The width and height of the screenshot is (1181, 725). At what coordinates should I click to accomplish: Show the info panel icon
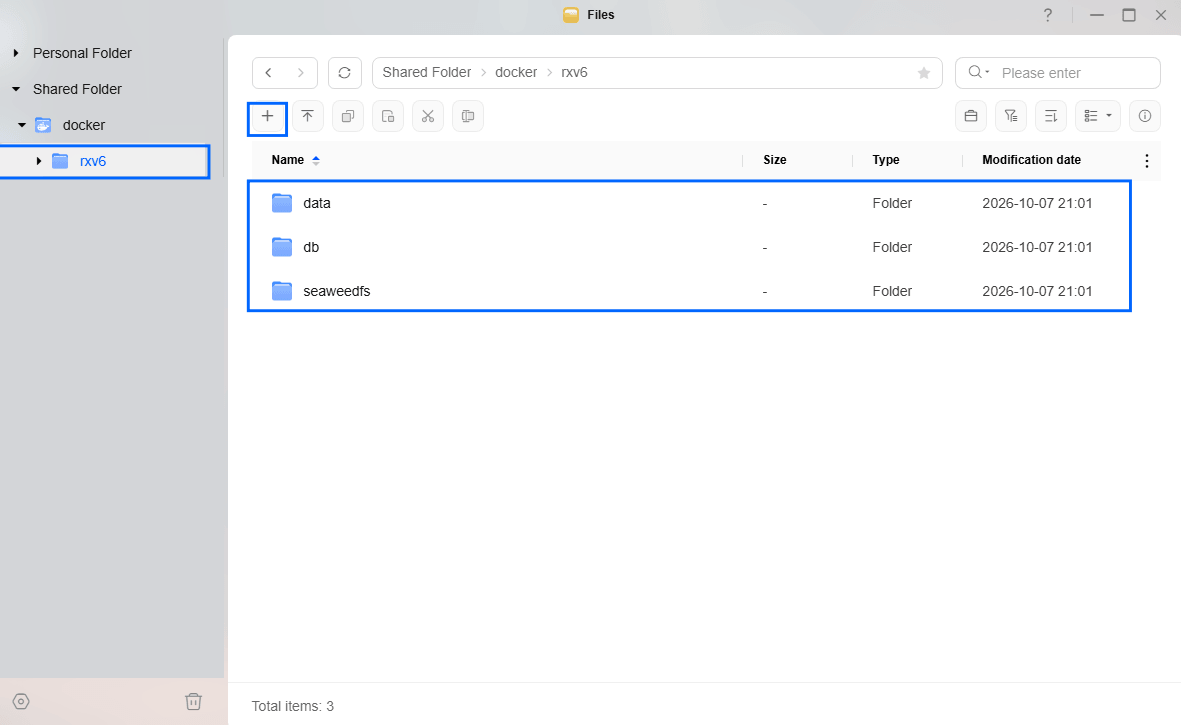pyautogui.click(x=1145, y=116)
